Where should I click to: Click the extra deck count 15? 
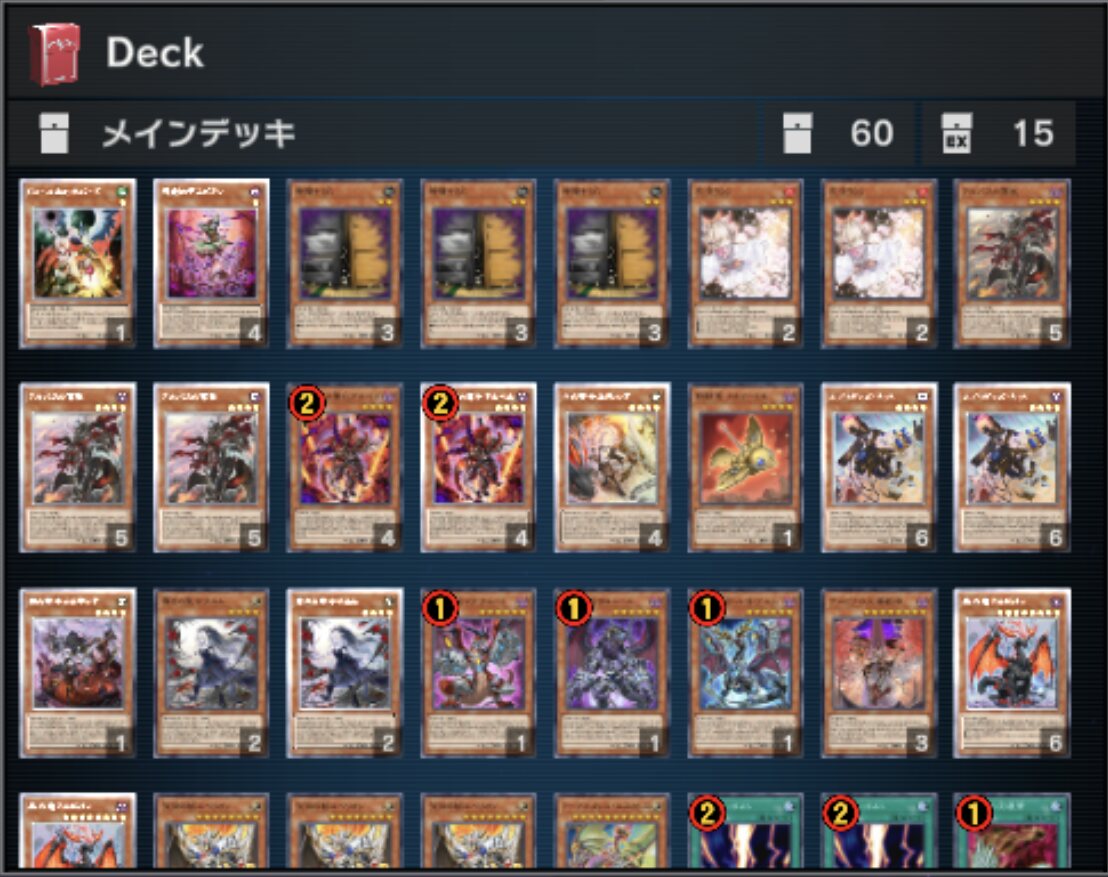point(1033,133)
